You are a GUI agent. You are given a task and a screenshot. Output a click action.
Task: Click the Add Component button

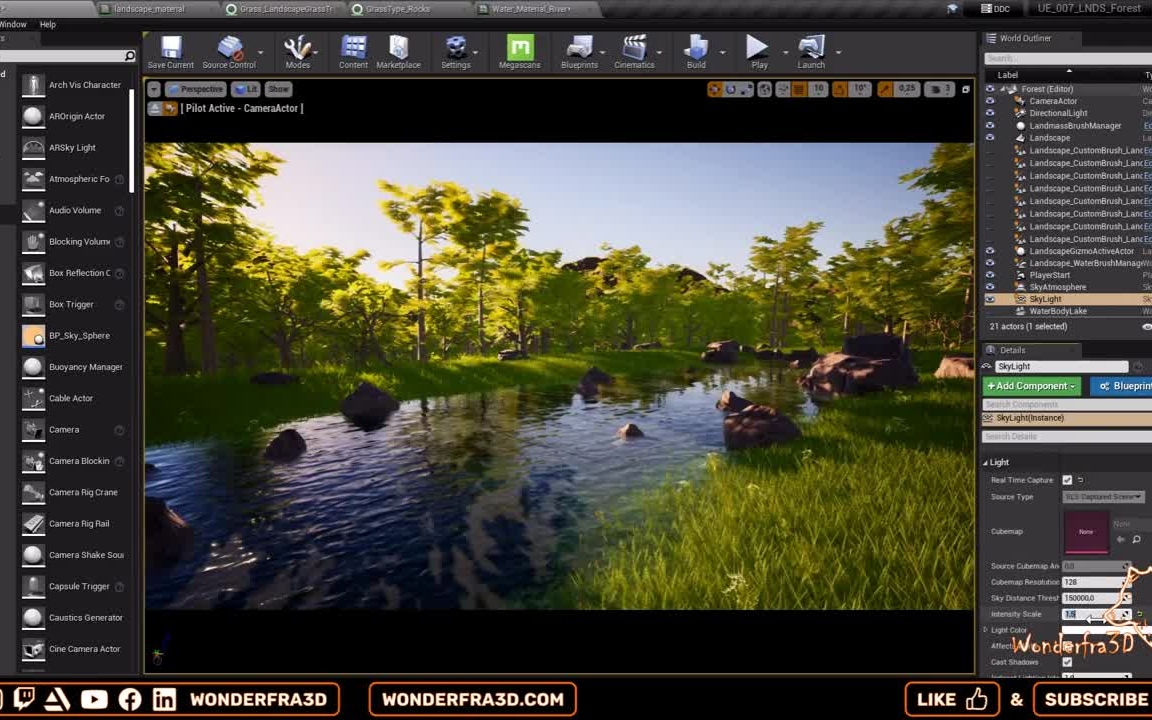pyautogui.click(x=1031, y=386)
